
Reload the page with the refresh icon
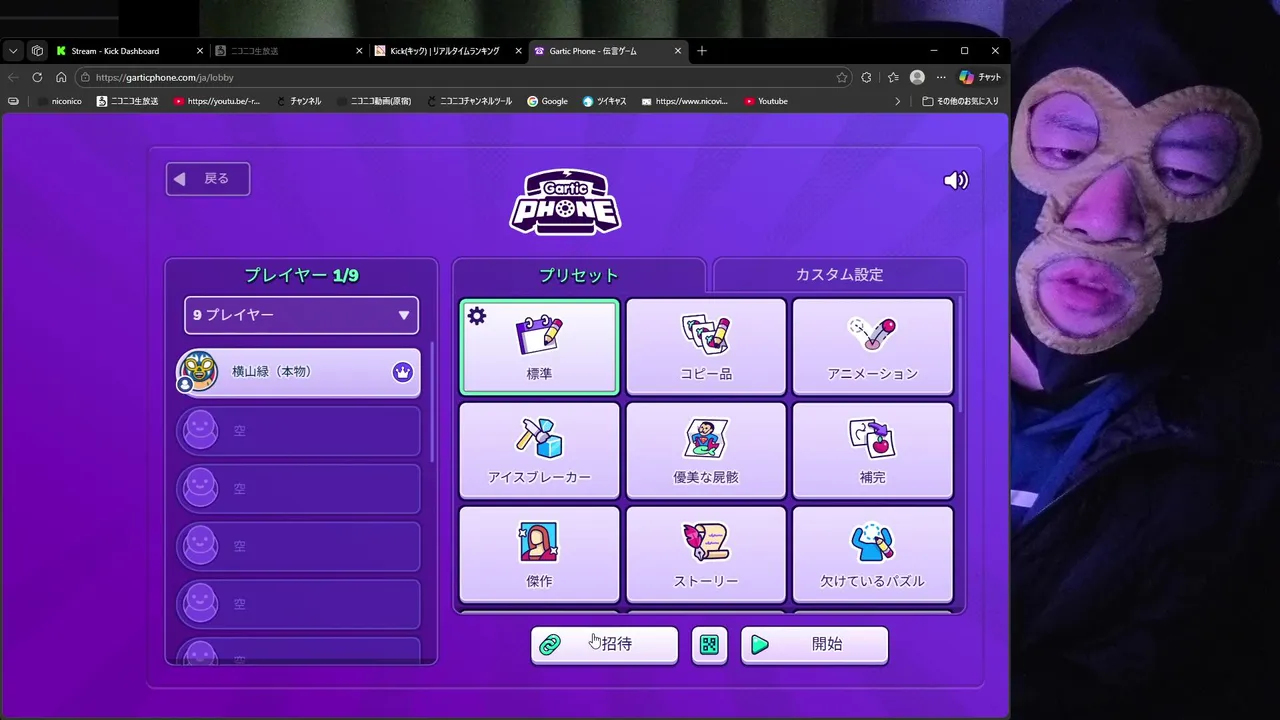click(37, 77)
